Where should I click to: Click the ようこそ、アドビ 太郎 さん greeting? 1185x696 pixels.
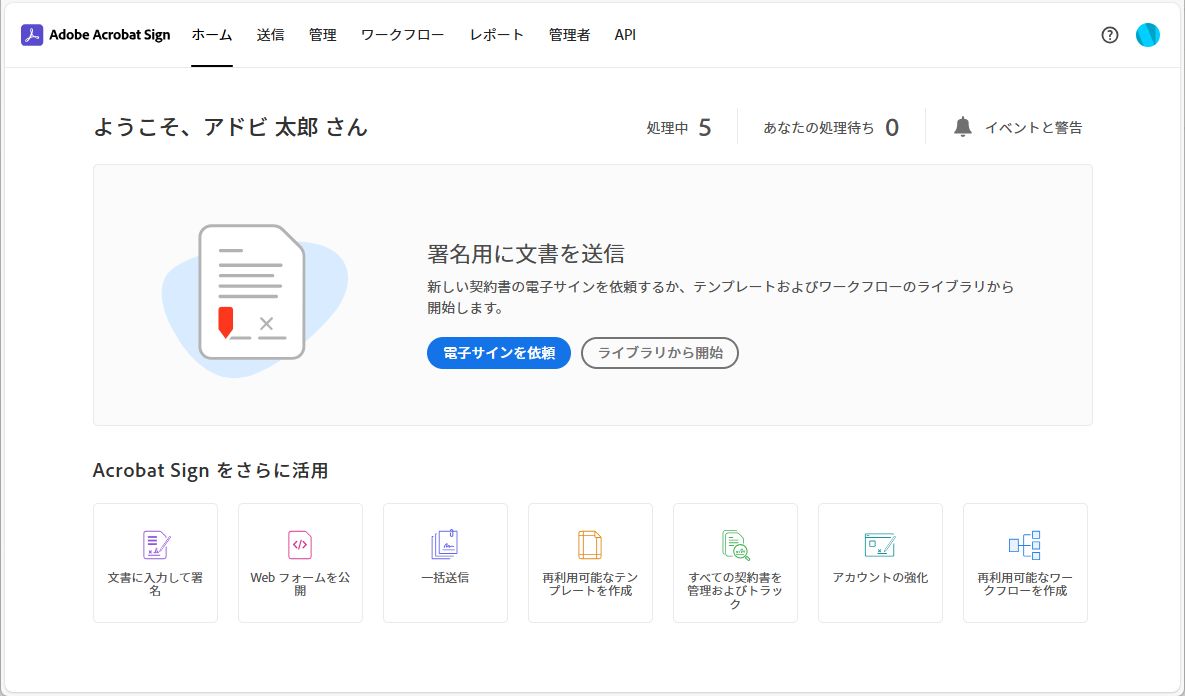click(x=231, y=127)
